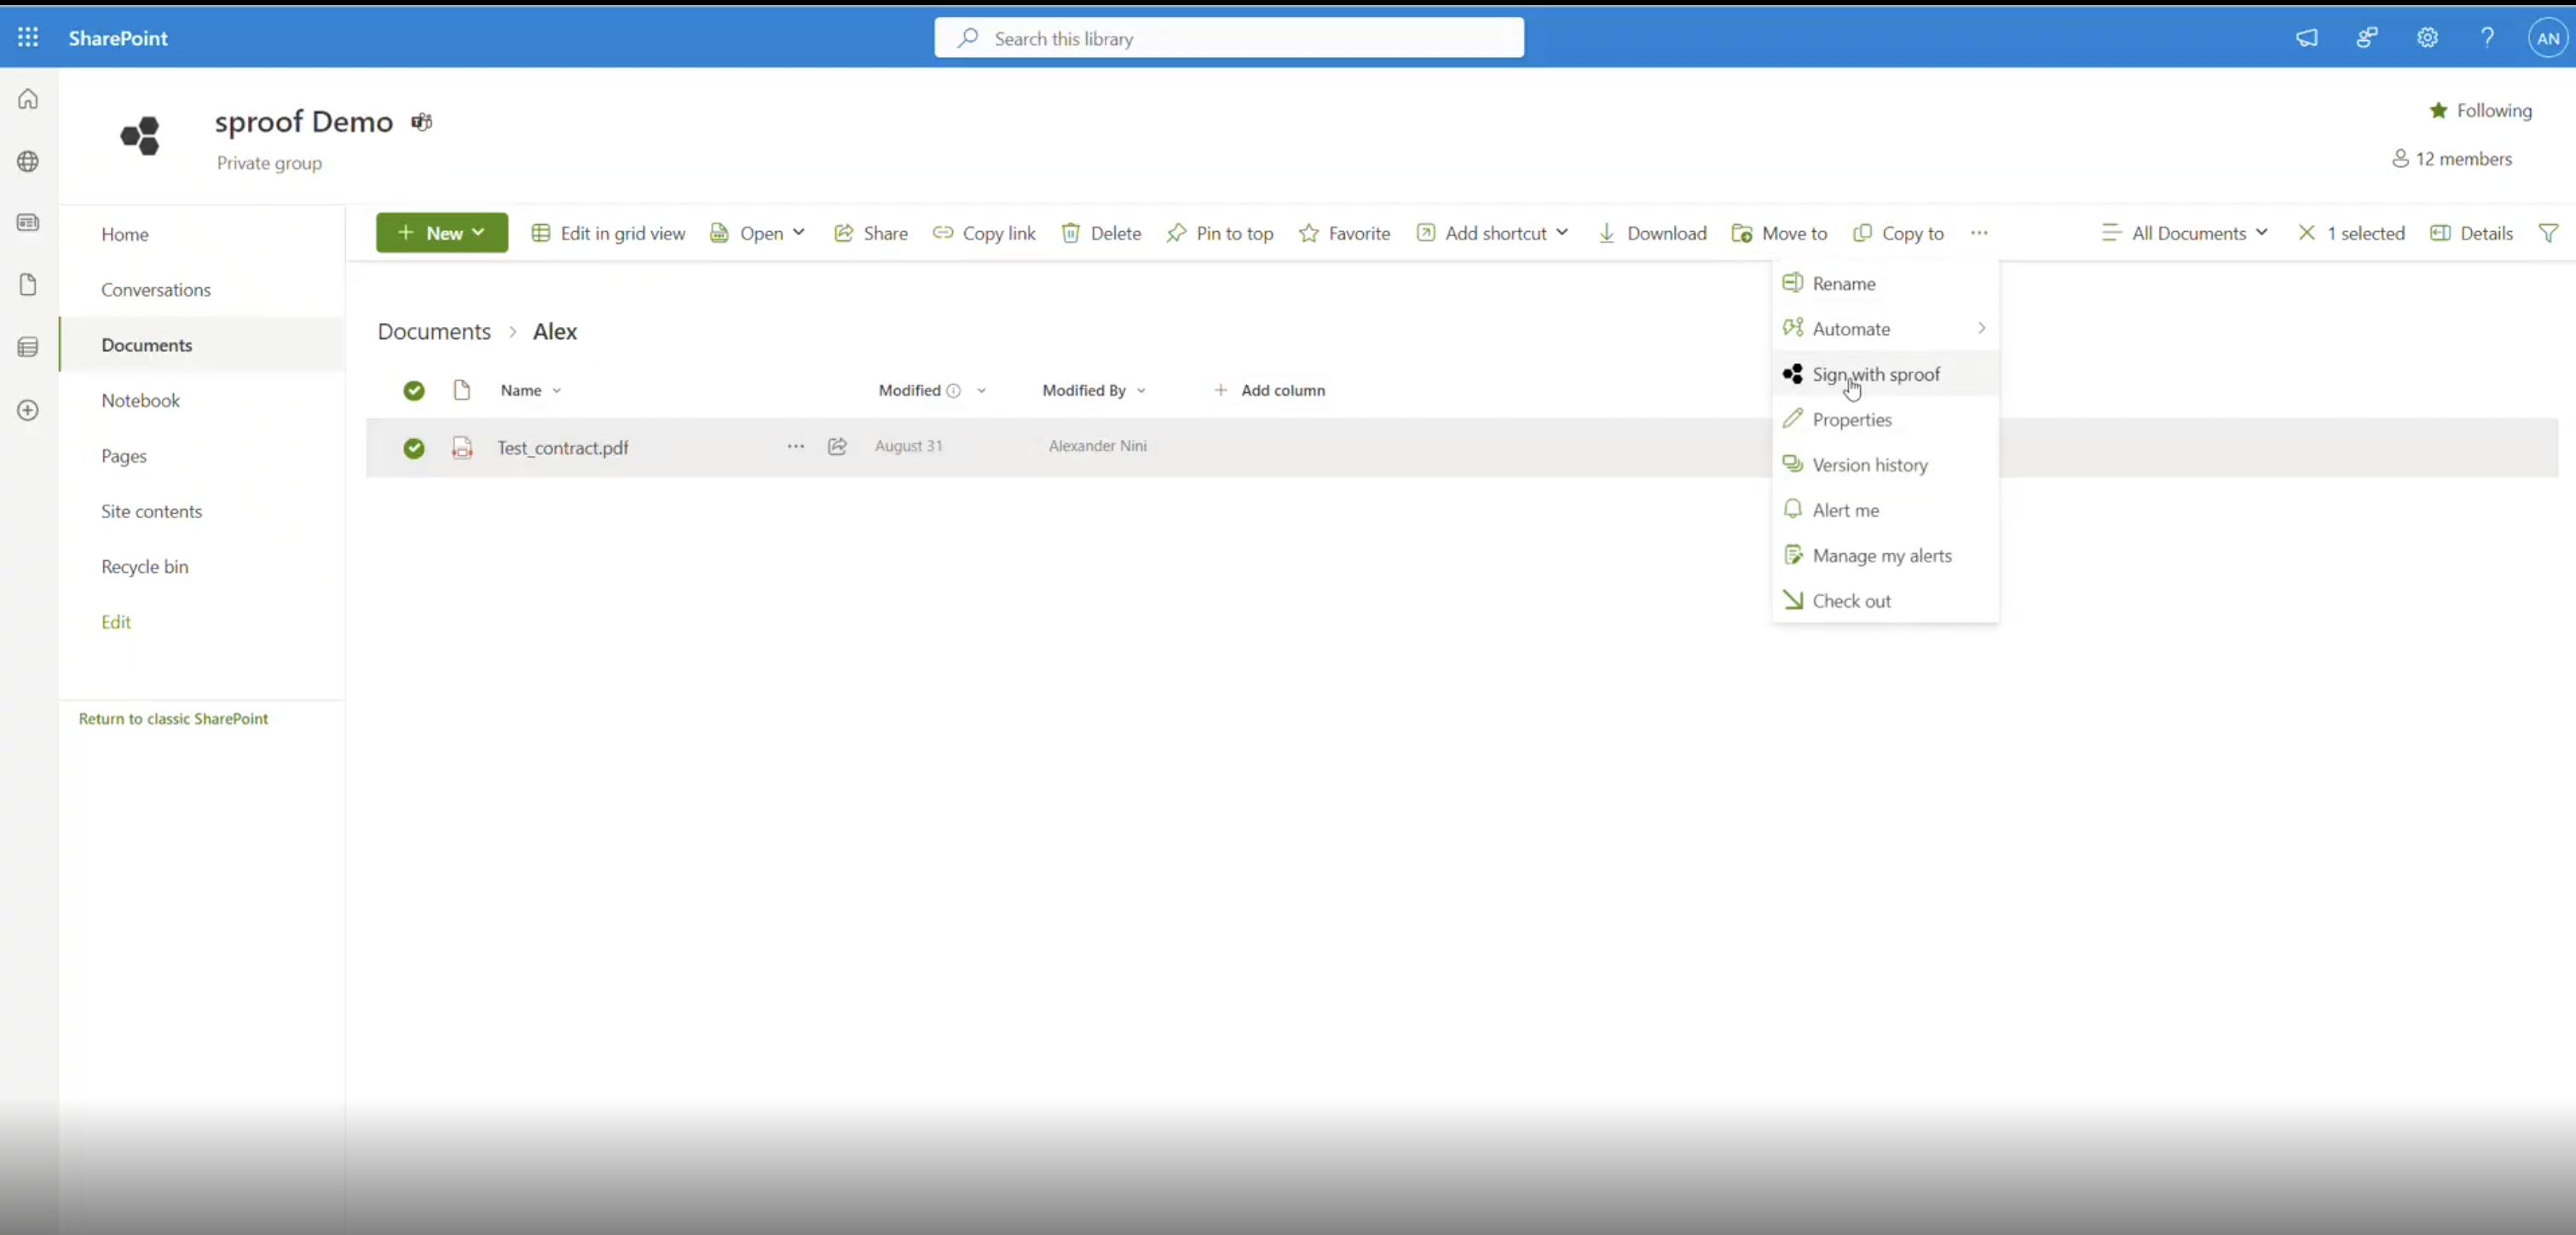Click Add column header
Screen dimensions: 2576x1235
click(x=1269, y=391)
